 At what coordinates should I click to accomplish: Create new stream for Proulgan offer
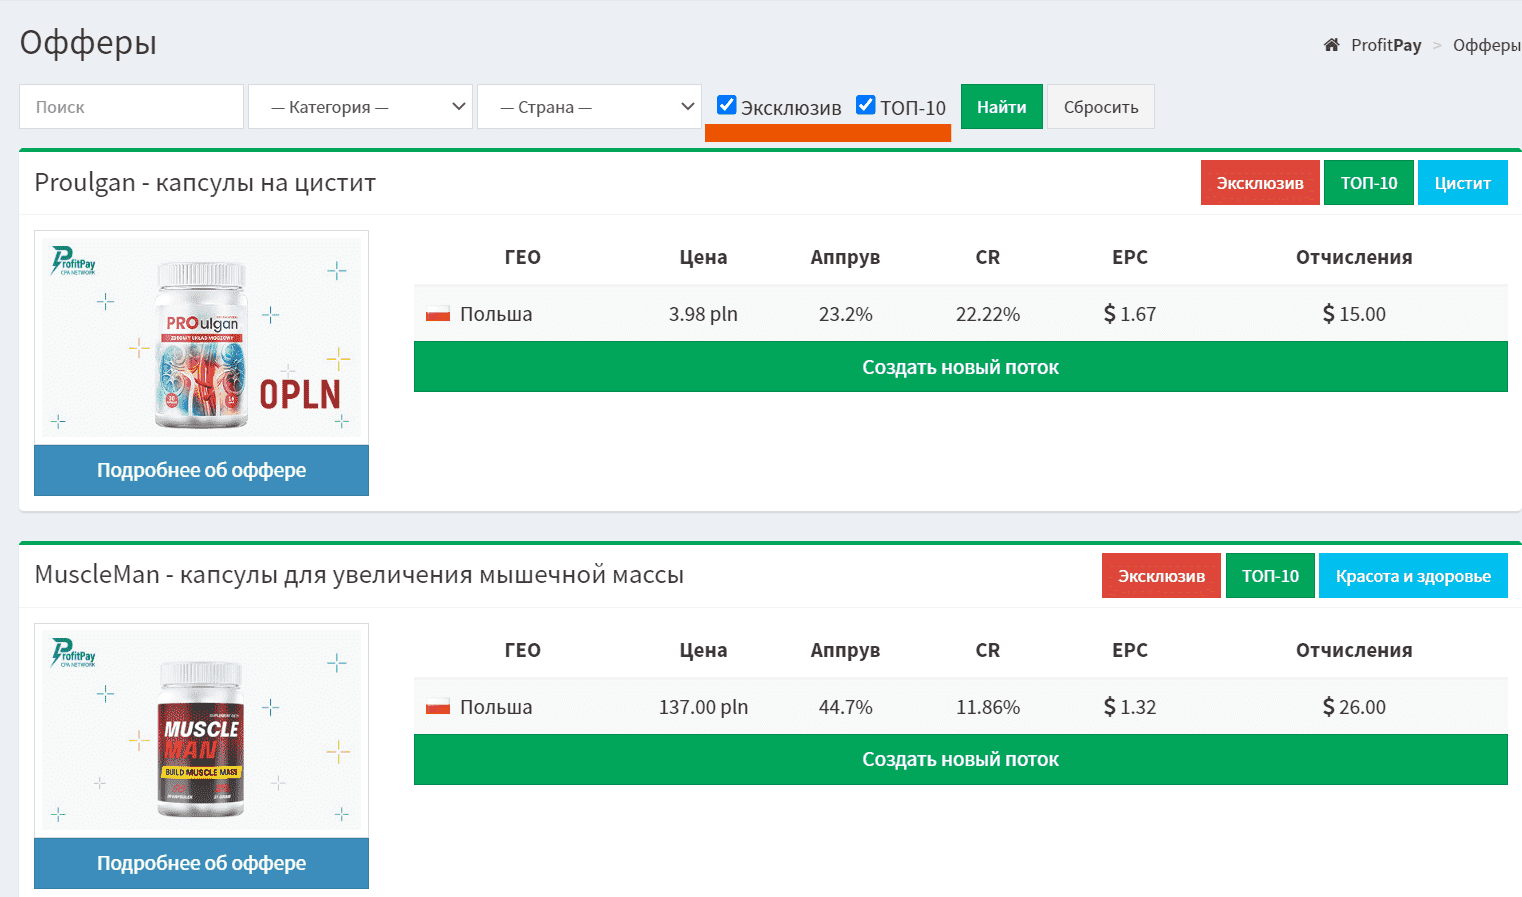coord(961,367)
